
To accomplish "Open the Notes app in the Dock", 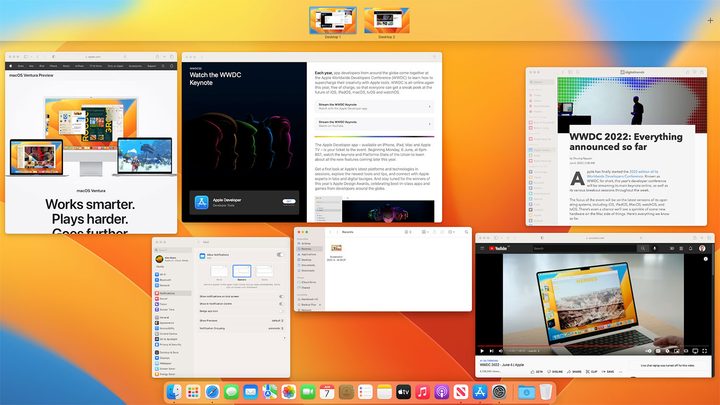I will pos(384,392).
